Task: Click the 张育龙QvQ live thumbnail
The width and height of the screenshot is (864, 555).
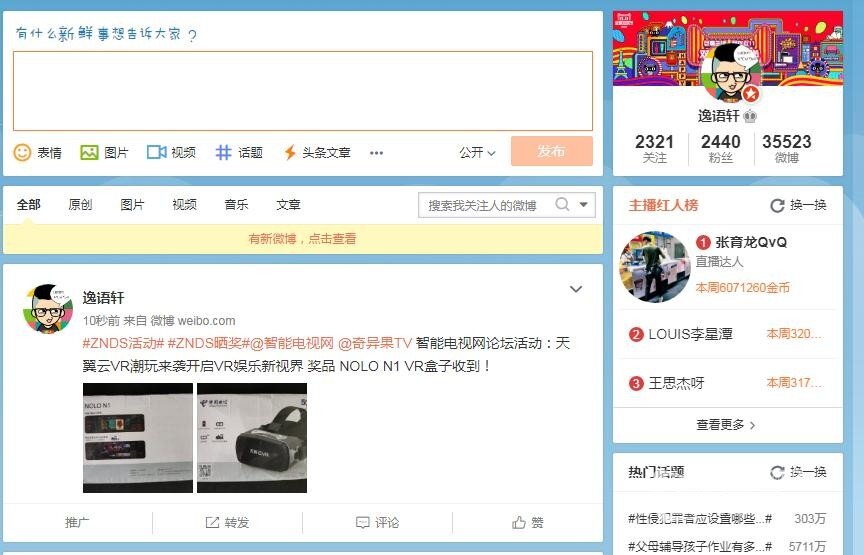Action: (x=655, y=267)
